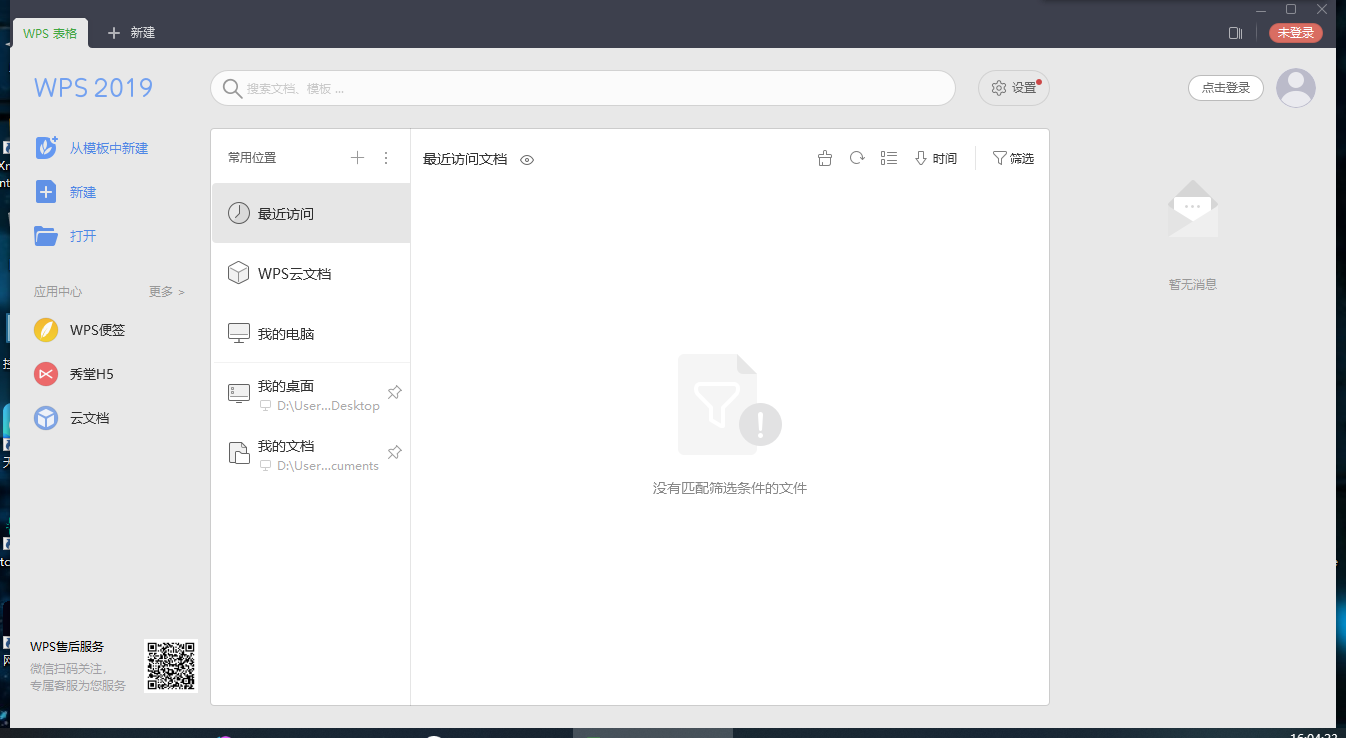1346x738 pixels.
Task: Click the 暂无消息 envelope icon
Action: (x=1193, y=209)
